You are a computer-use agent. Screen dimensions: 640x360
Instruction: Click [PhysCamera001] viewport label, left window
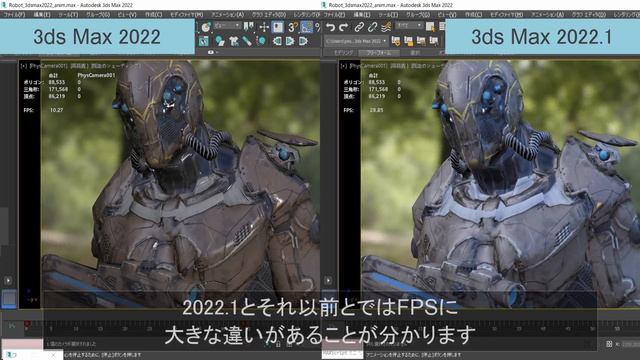[49, 65]
